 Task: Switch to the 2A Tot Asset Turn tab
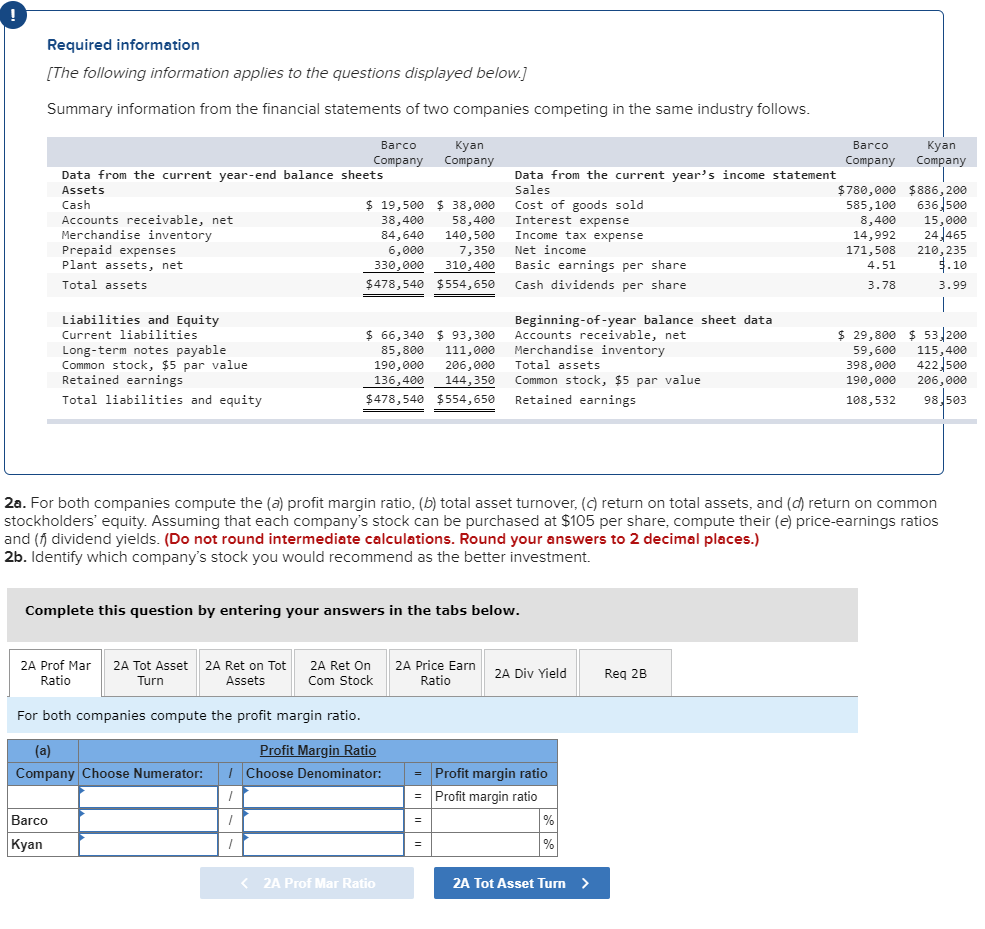point(149,672)
